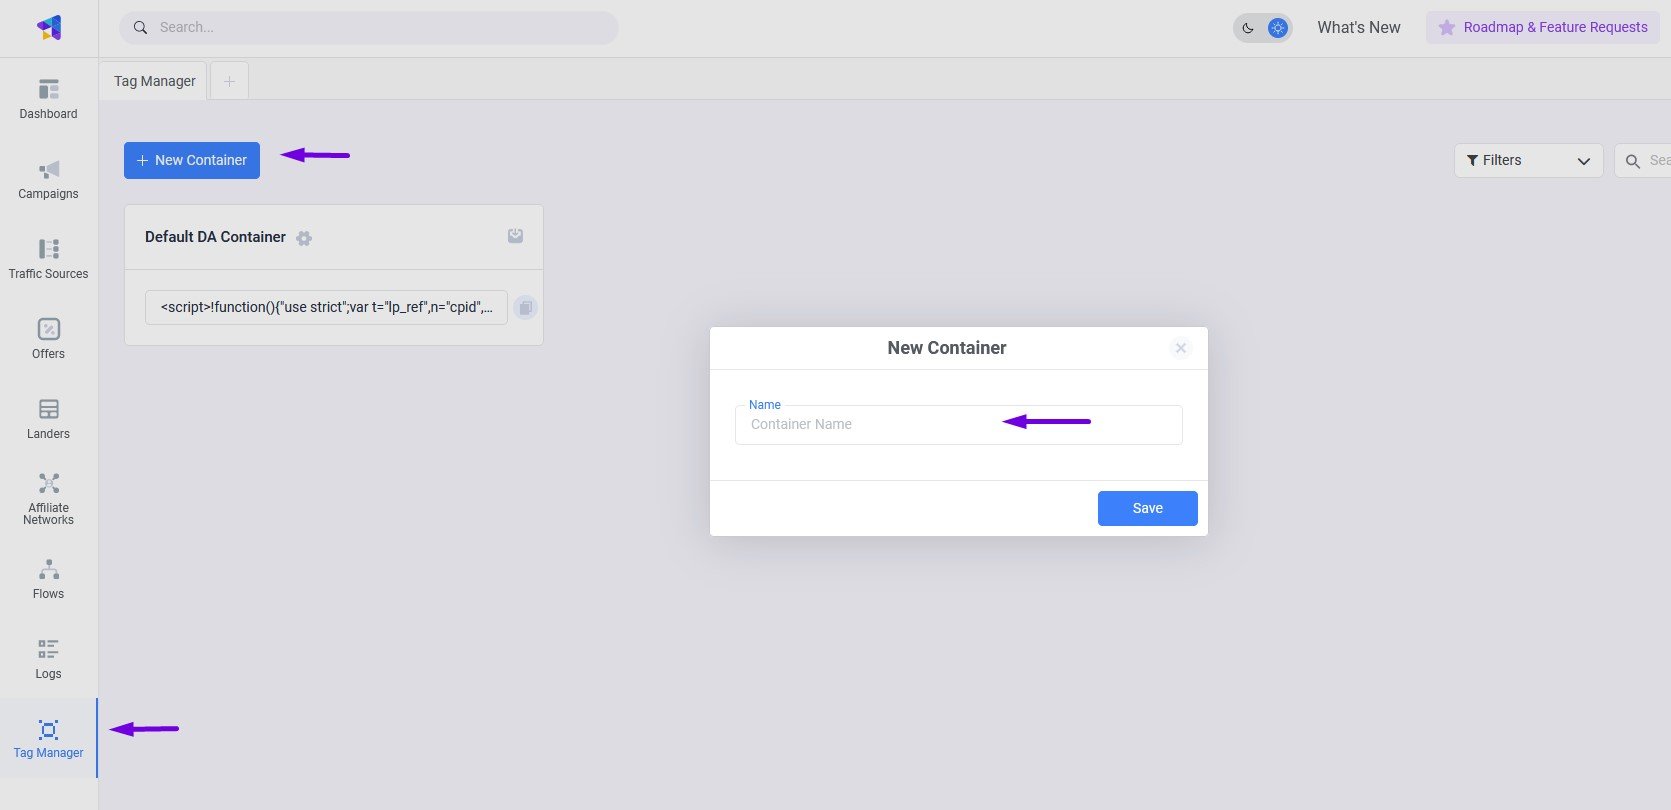Image resolution: width=1671 pixels, height=810 pixels.
Task: Open Default DA Container settings gear
Action: [x=304, y=238]
